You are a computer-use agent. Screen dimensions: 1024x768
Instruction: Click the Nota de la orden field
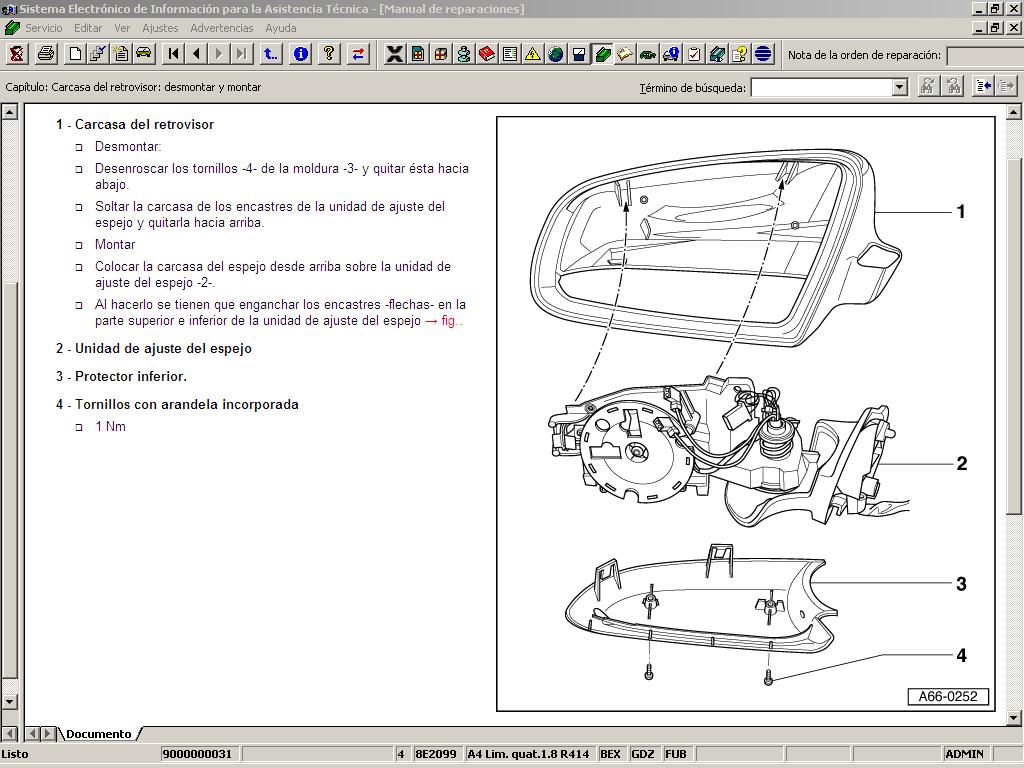(985, 56)
